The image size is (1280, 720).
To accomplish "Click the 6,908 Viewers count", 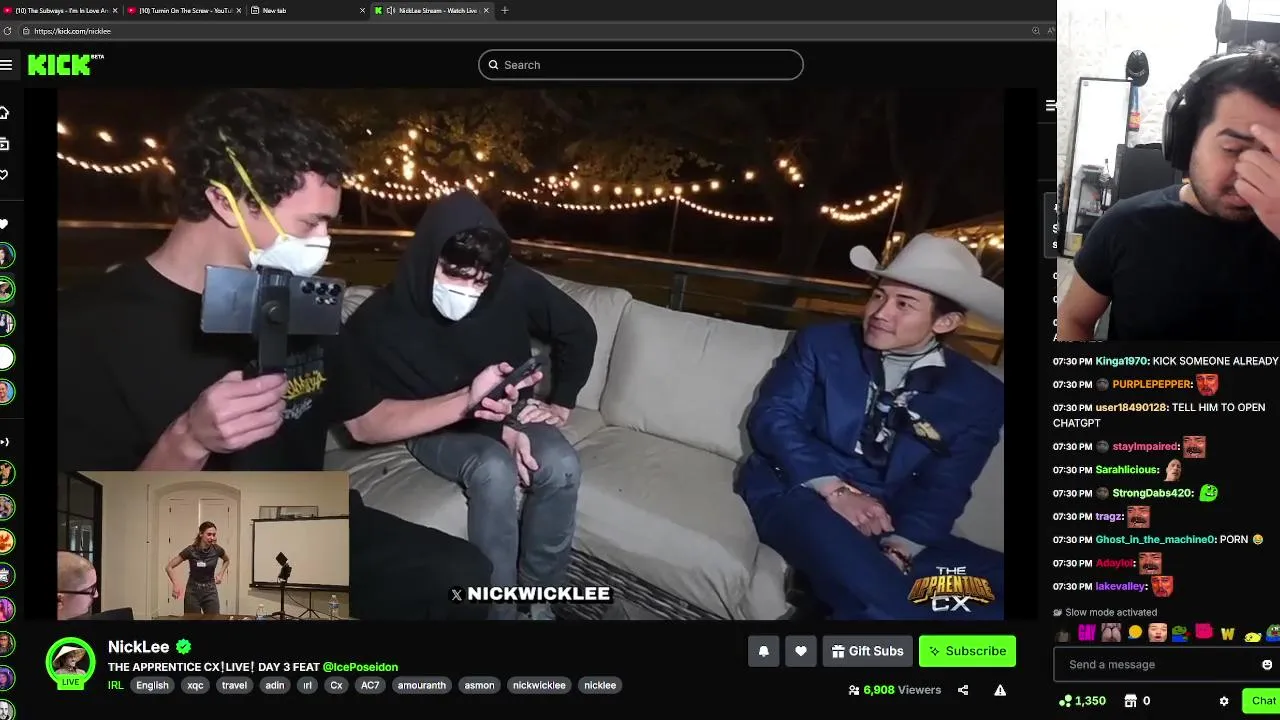I will [895, 690].
